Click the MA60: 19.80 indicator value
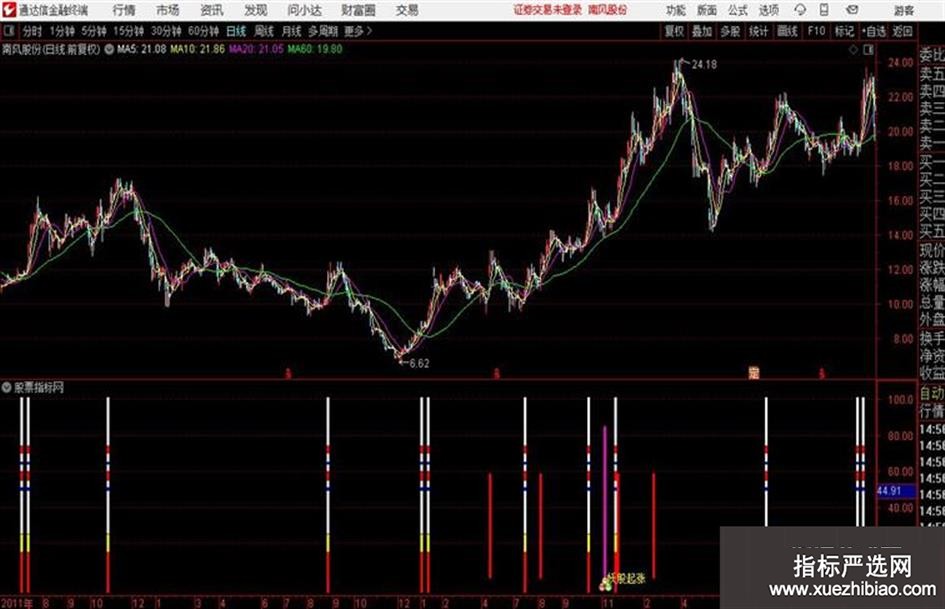Image resolution: width=945 pixels, height=609 pixels. point(315,49)
